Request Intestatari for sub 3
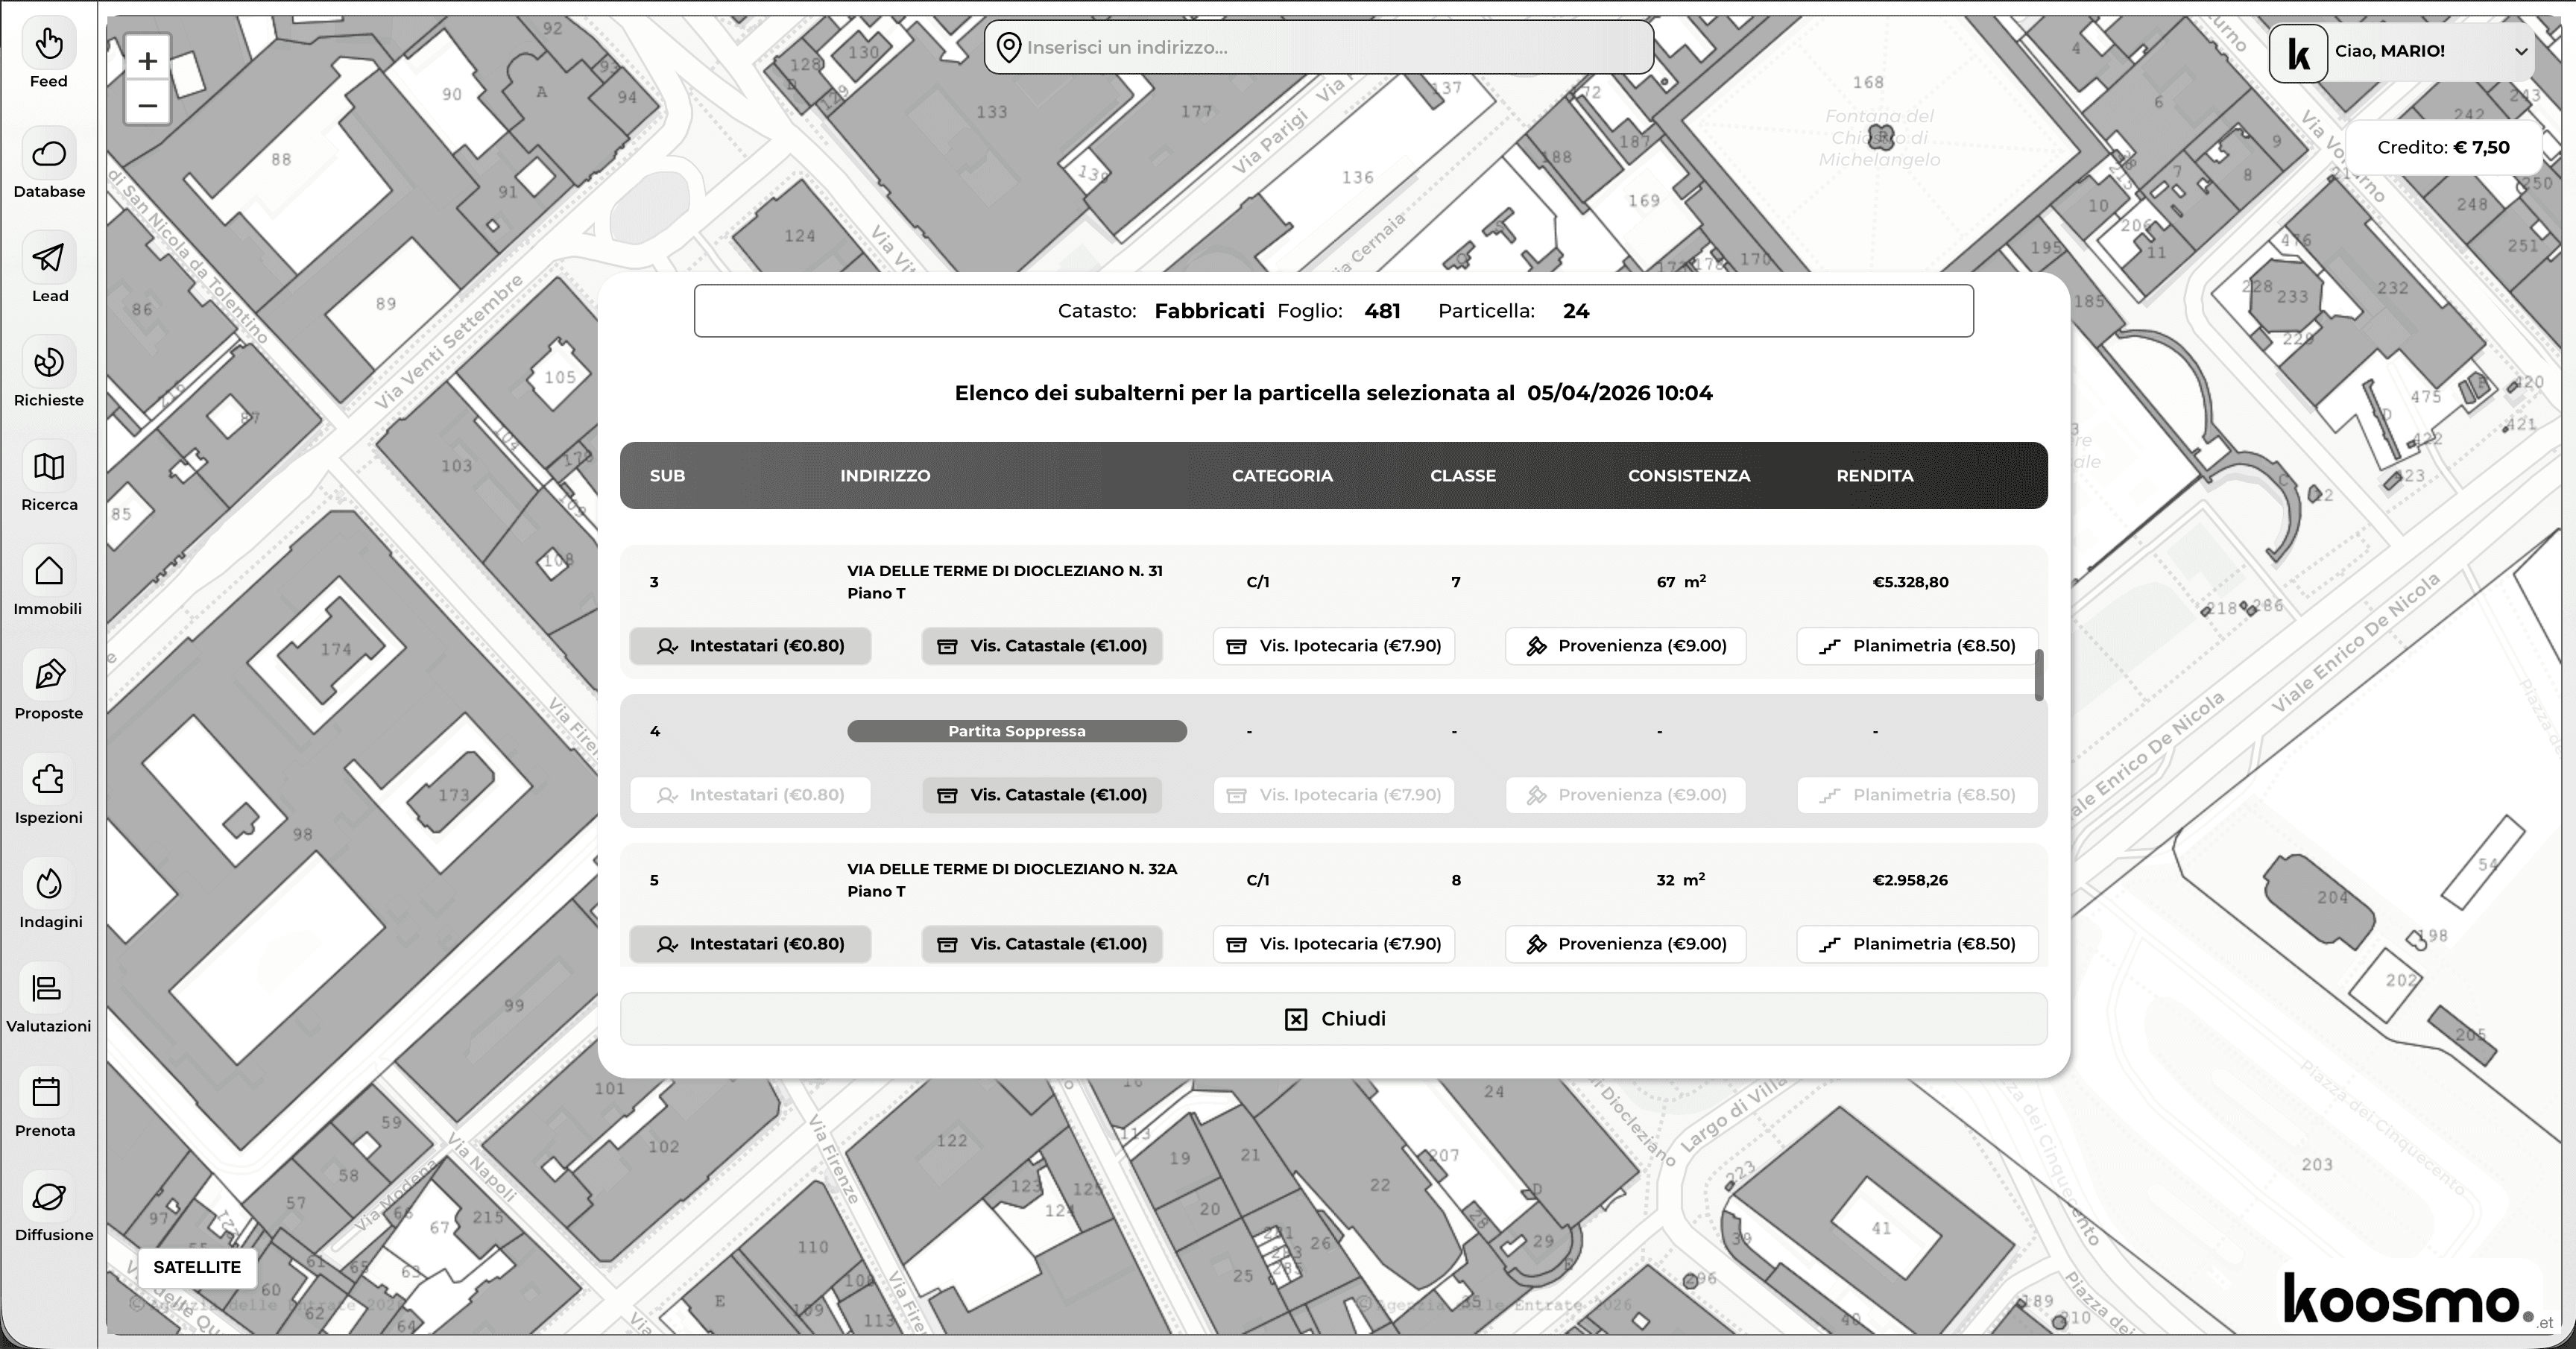 click(750, 646)
